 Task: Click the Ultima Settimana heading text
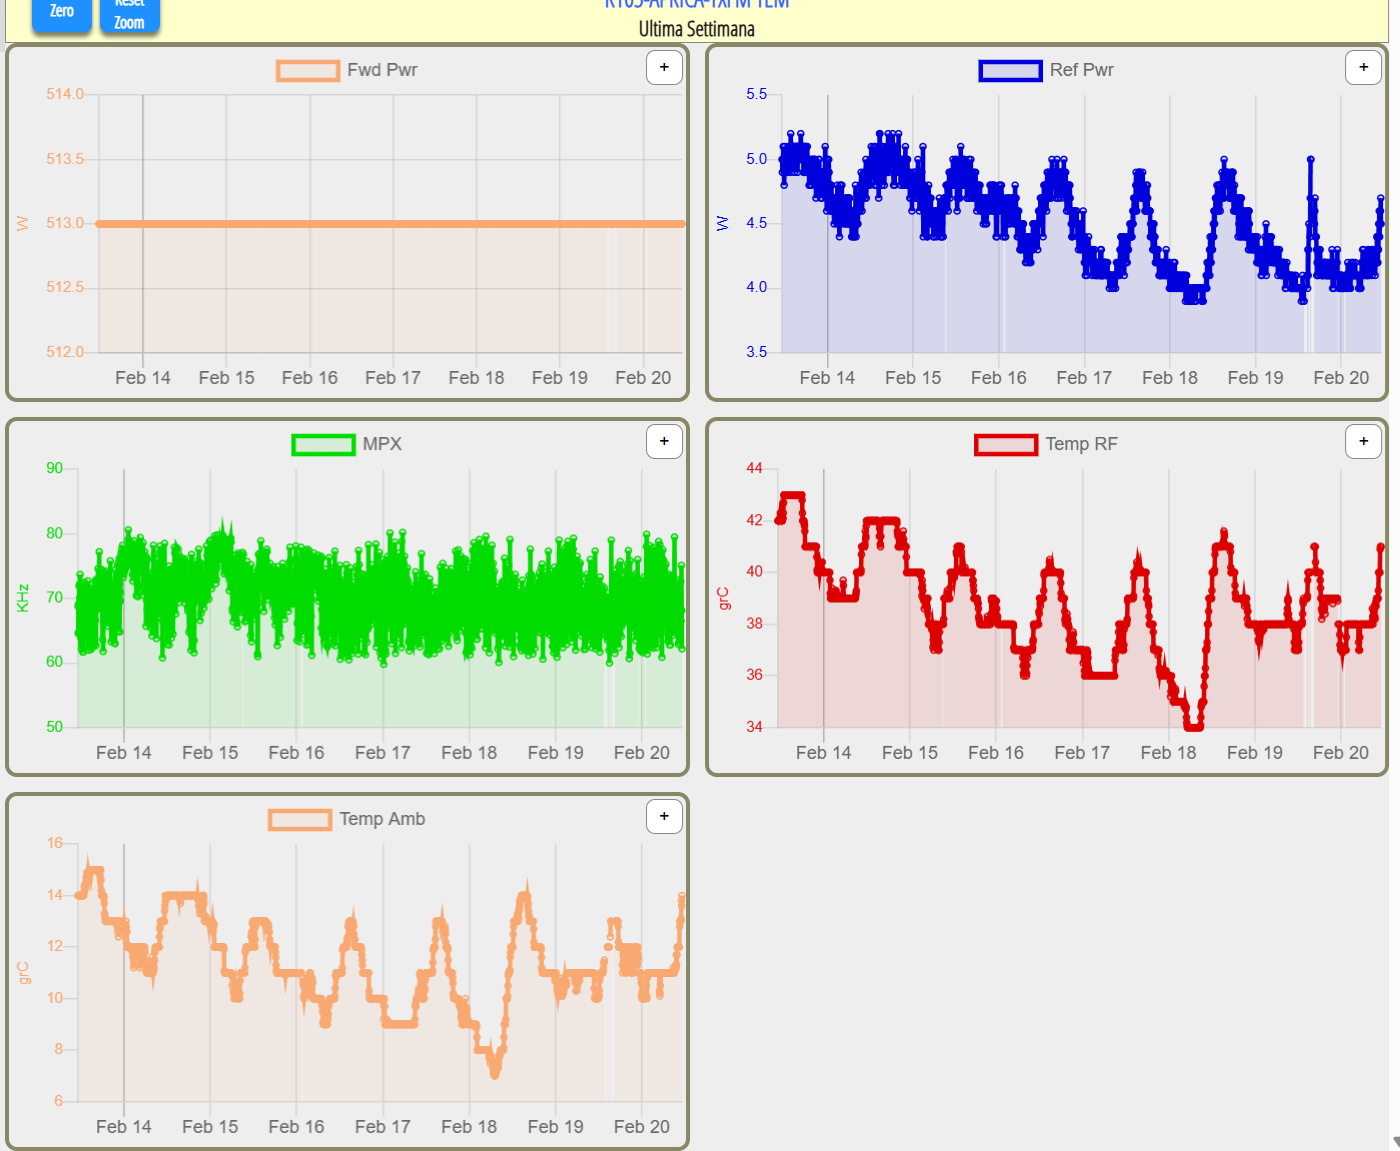[697, 29]
